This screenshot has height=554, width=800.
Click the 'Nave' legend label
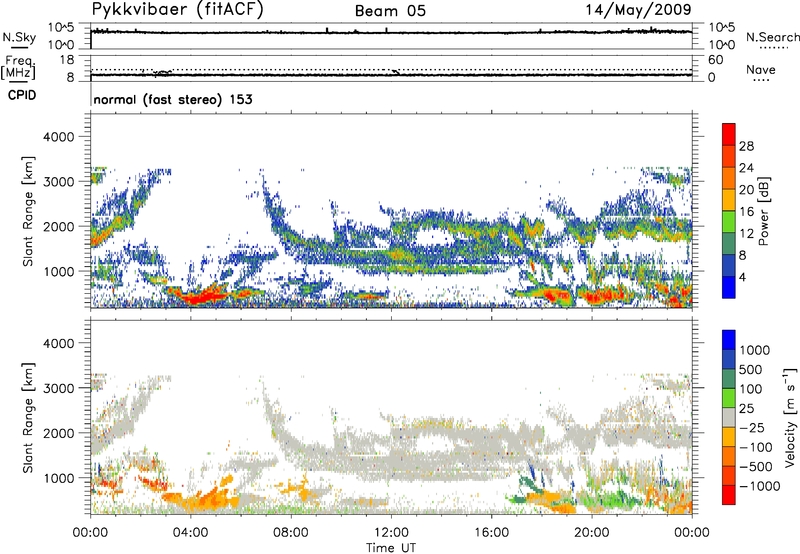(761, 69)
